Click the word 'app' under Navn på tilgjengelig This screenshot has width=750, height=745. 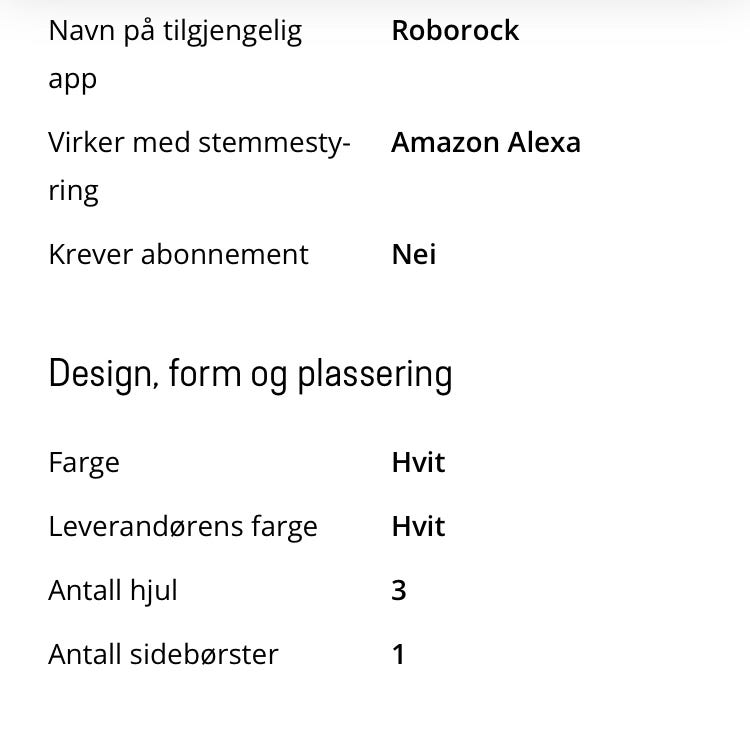click(x=72, y=80)
